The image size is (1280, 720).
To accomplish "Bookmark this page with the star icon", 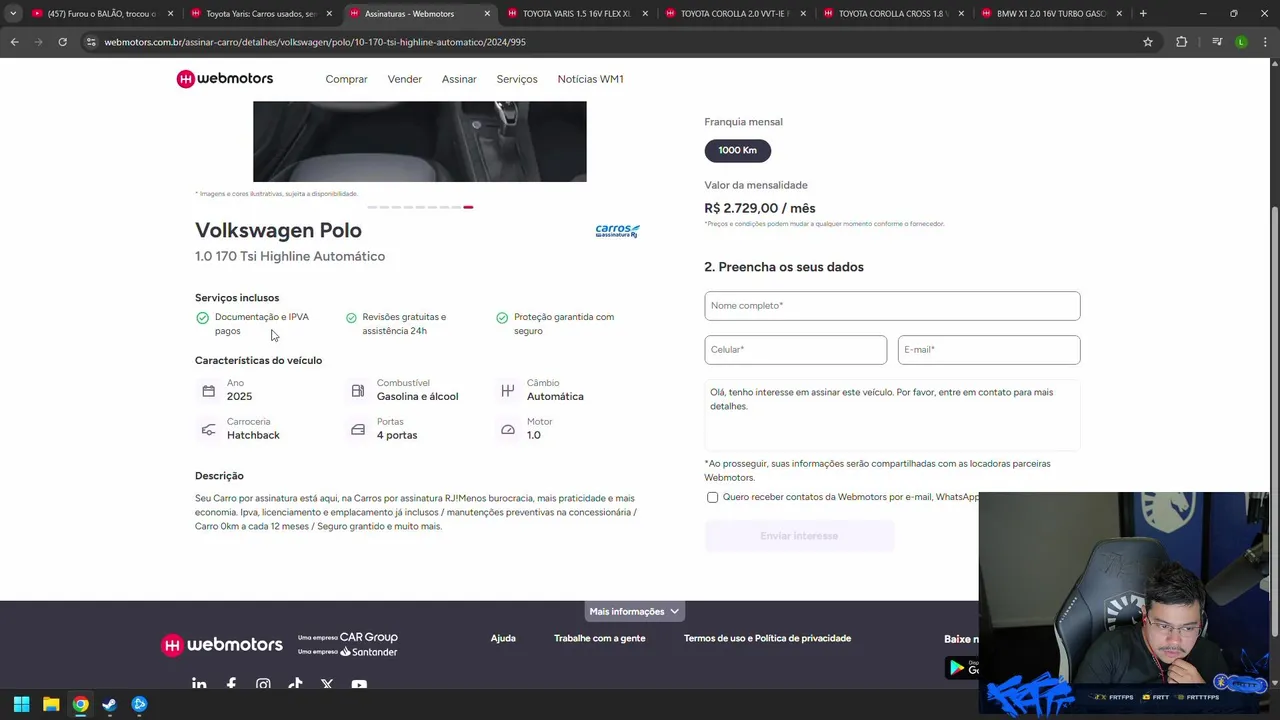I will click(x=1148, y=42).
